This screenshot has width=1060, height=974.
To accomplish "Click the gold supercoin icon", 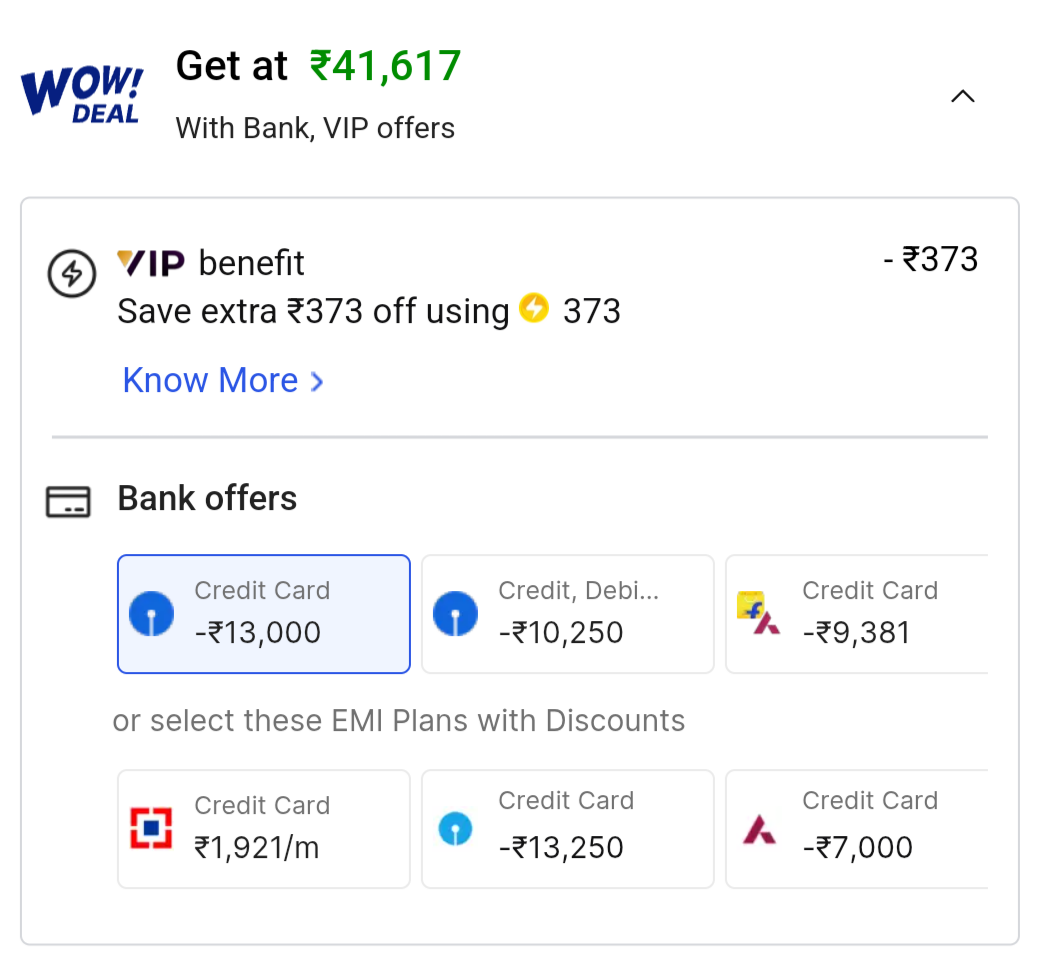I will [534, 309].
